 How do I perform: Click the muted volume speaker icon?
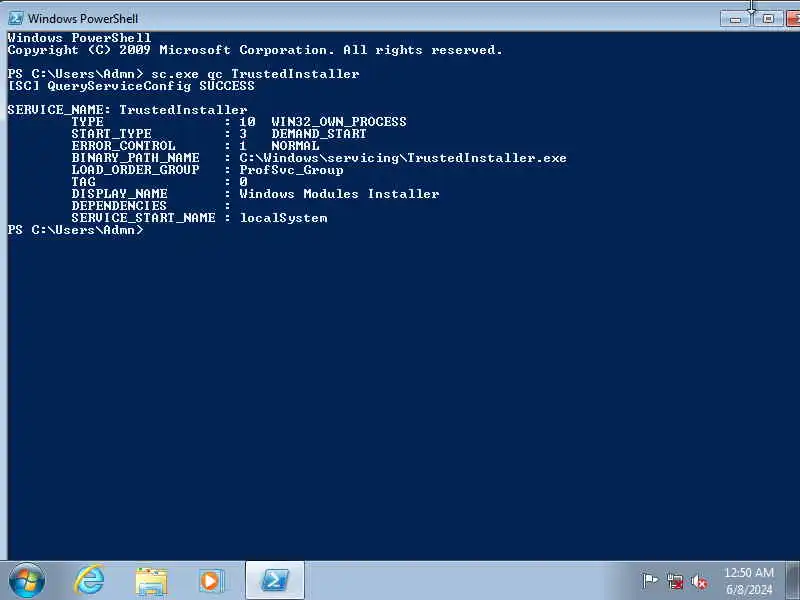click(699, 581)
